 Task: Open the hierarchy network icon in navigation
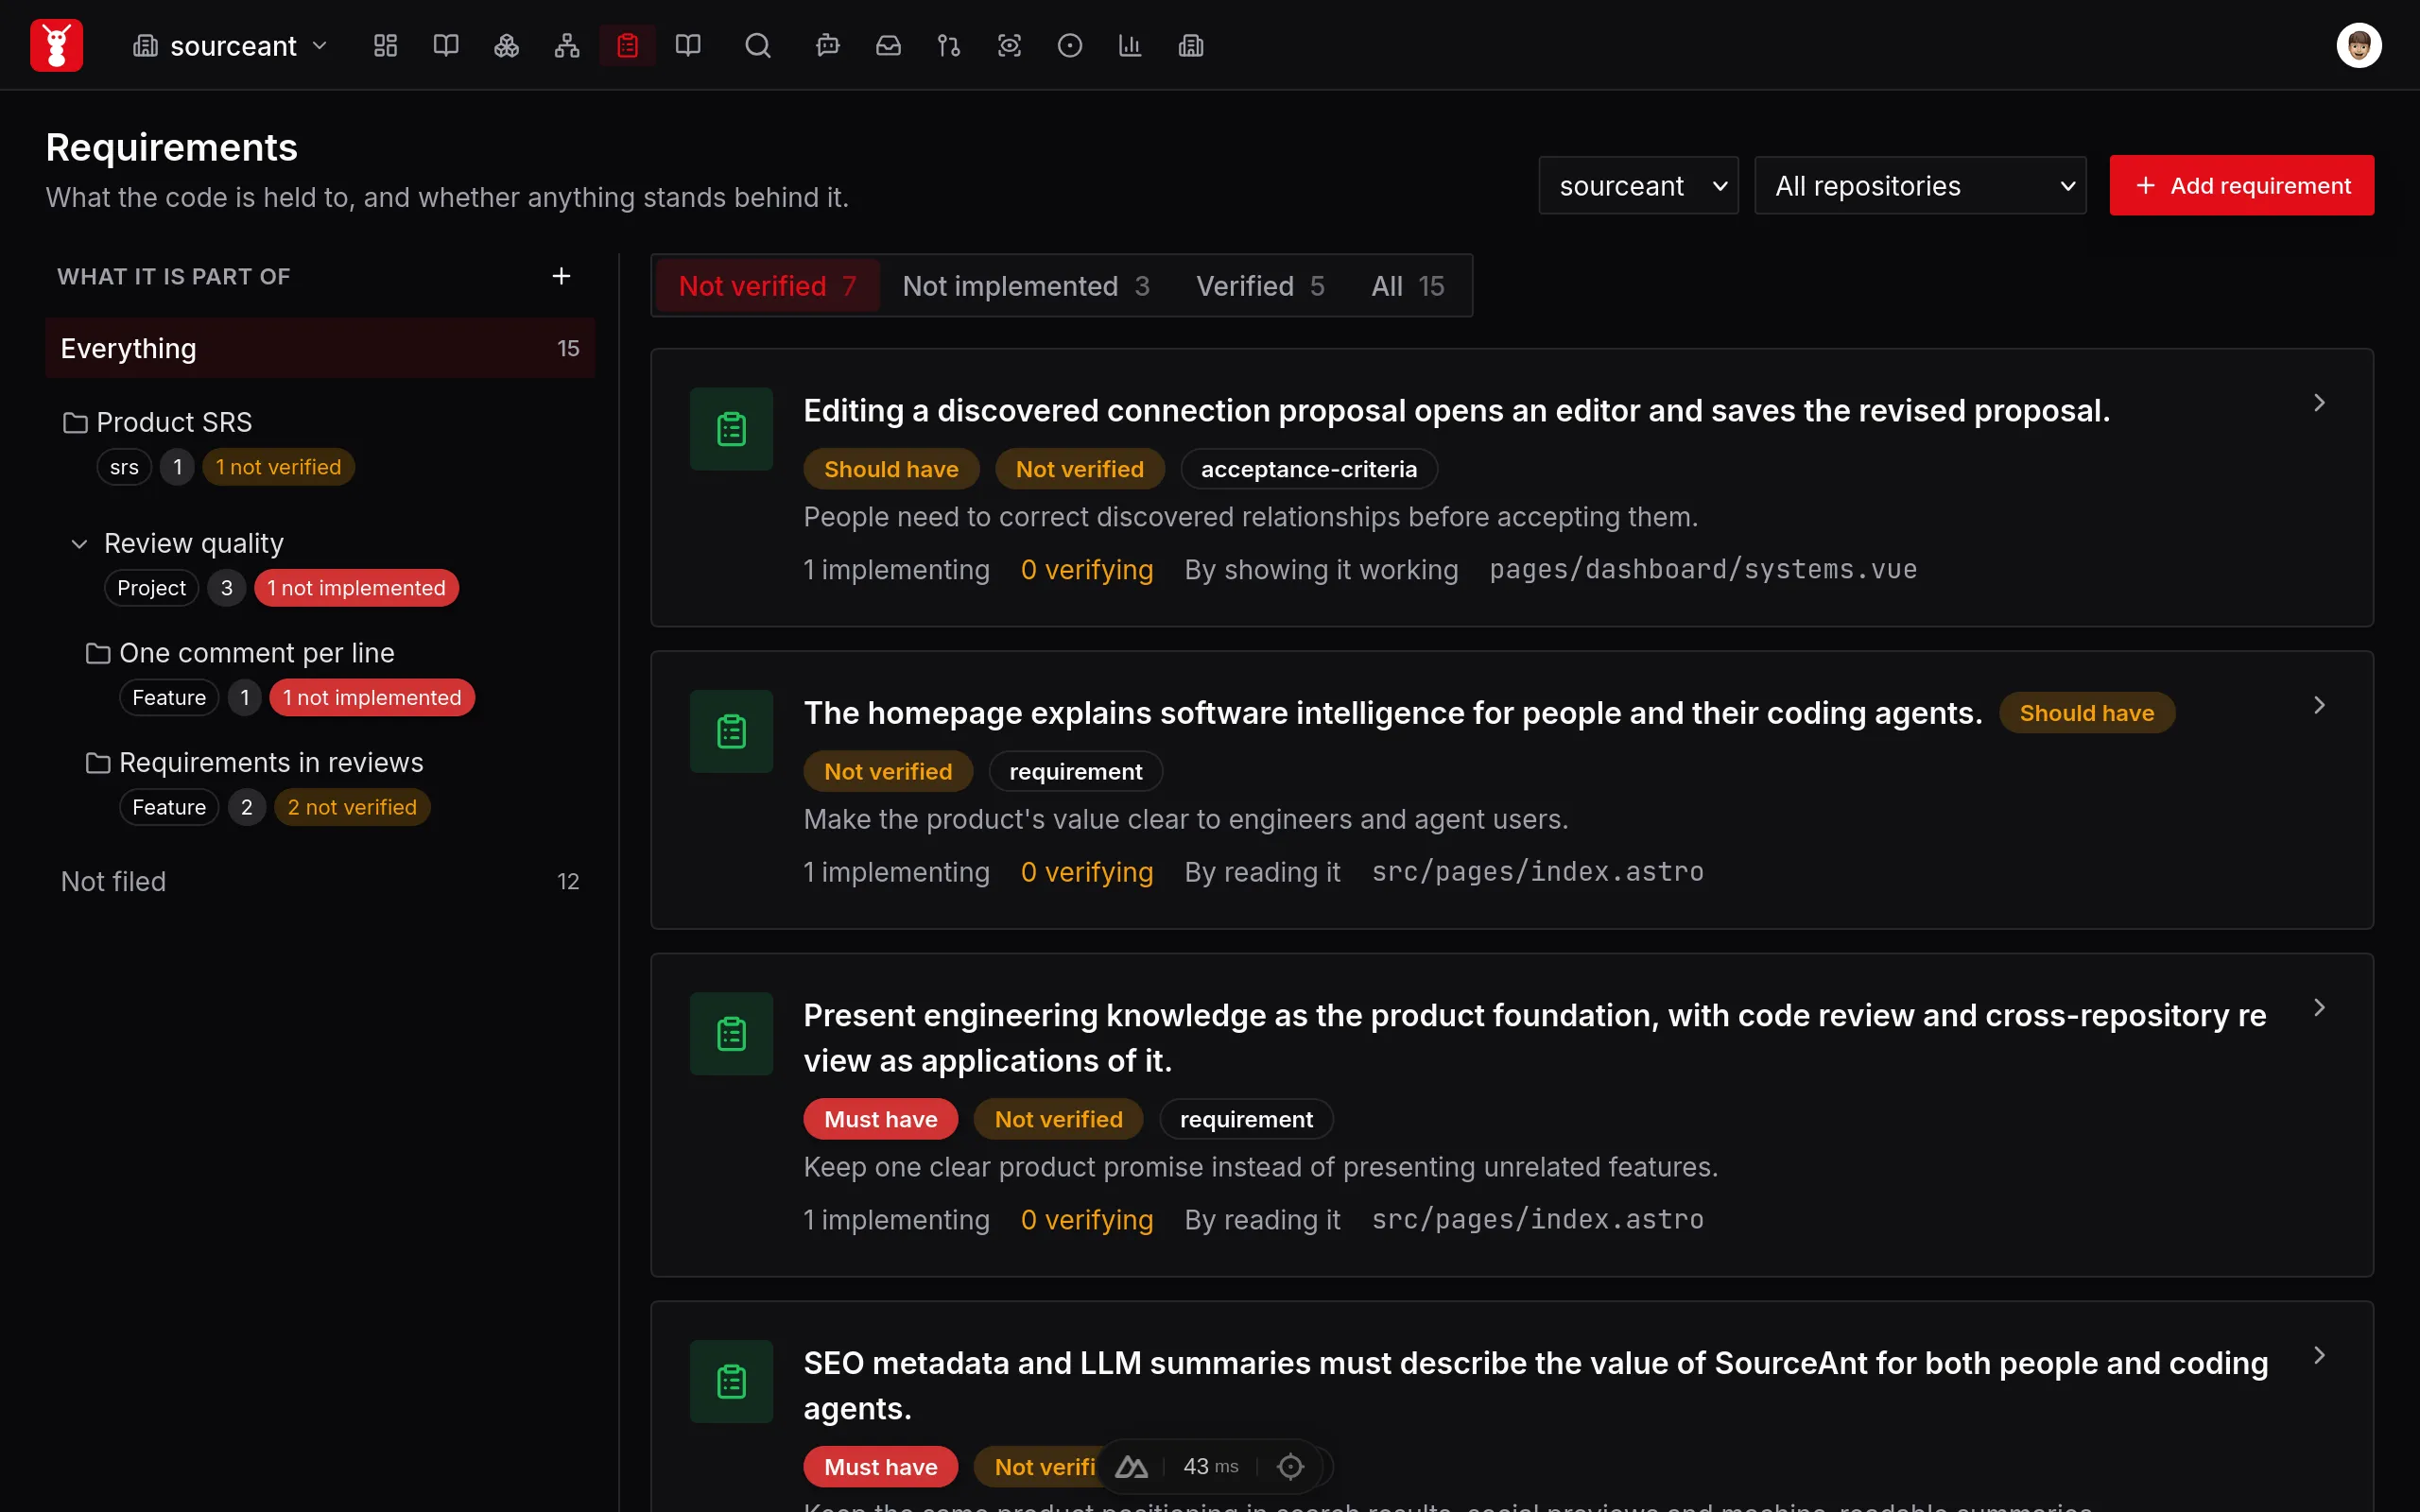click(x=567, y=45)
